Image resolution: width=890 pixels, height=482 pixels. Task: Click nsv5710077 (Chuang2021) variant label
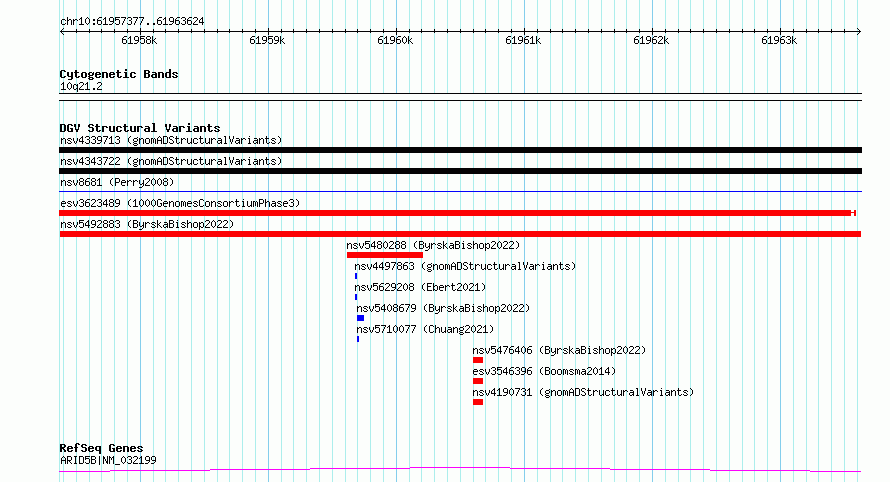425,329
